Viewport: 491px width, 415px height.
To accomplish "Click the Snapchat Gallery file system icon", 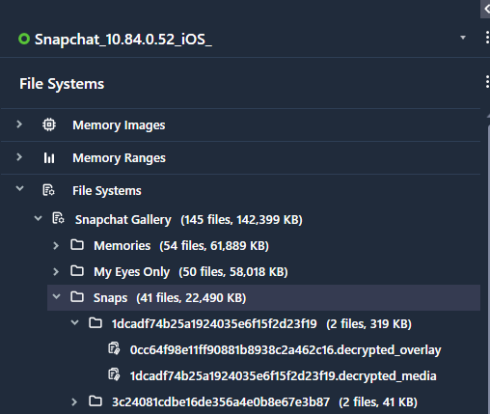I will tap(58, 219).
